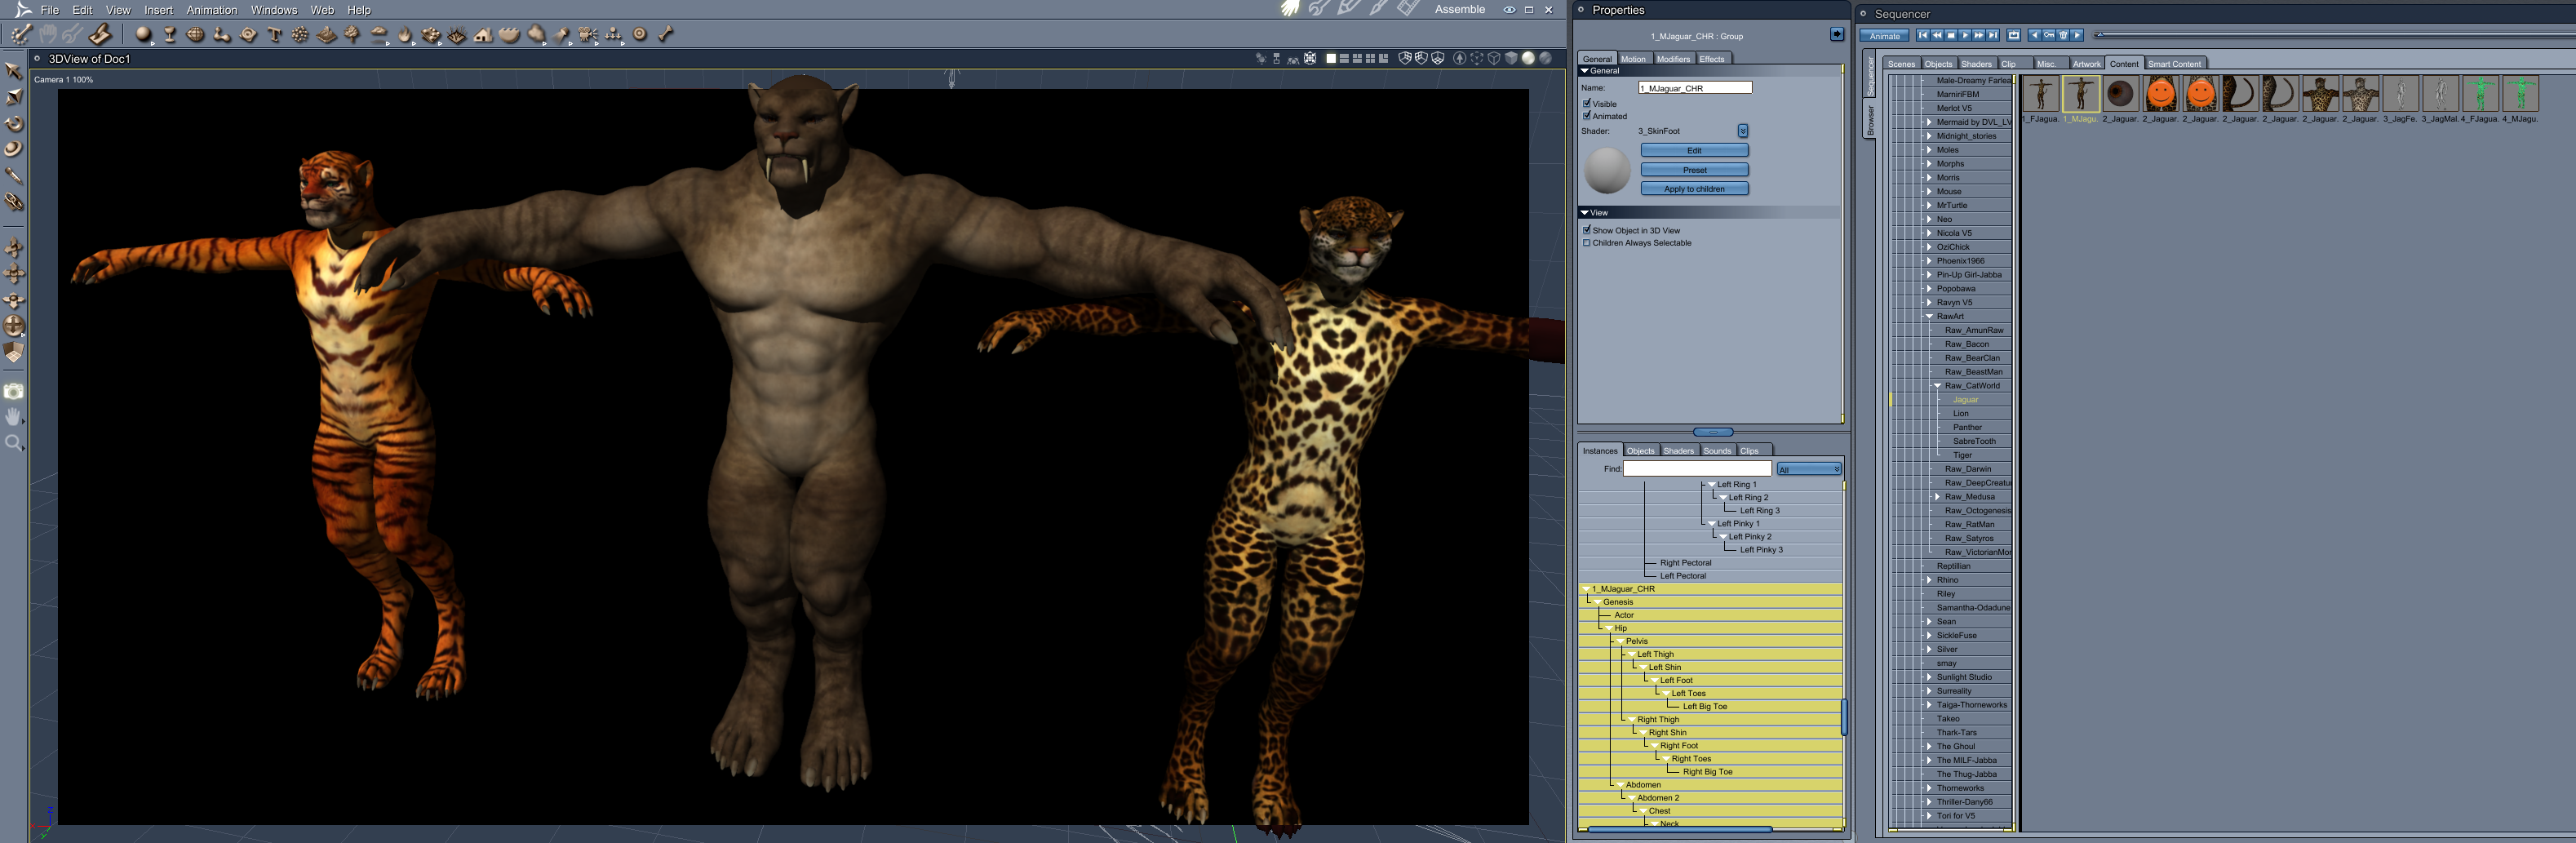Click the Apply to children button
2576x843 pixels.
coord(1694,189)
